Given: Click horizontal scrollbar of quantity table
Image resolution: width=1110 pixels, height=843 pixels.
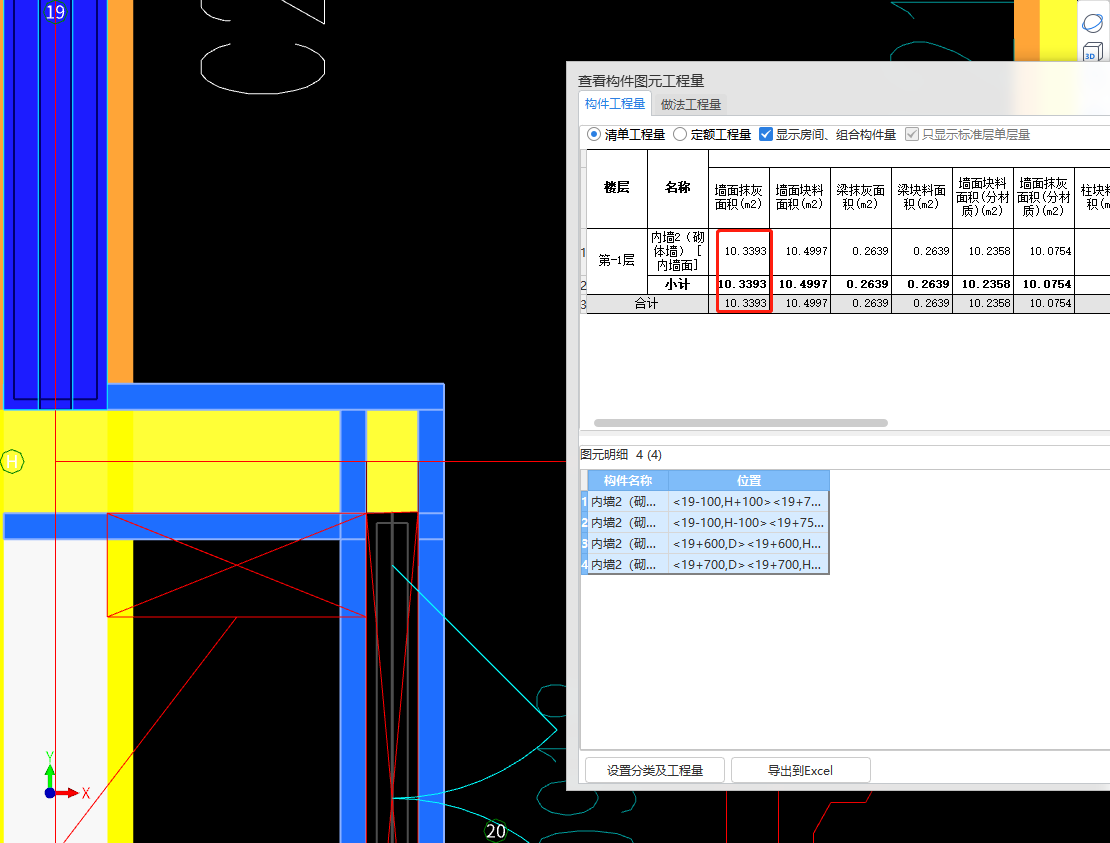Looking at the screenshot, I should point(740,423).
